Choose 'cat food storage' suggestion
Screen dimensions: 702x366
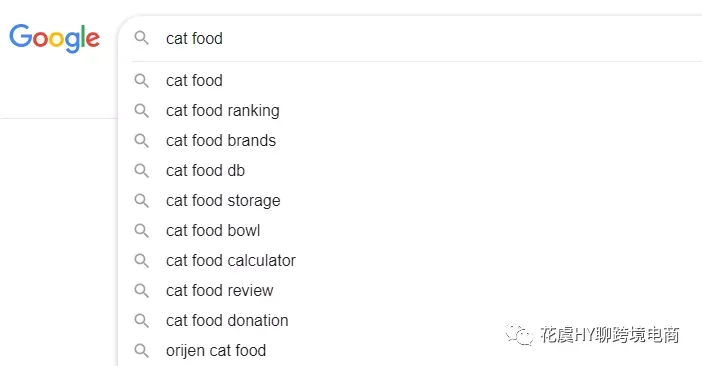tap(410, 200)
